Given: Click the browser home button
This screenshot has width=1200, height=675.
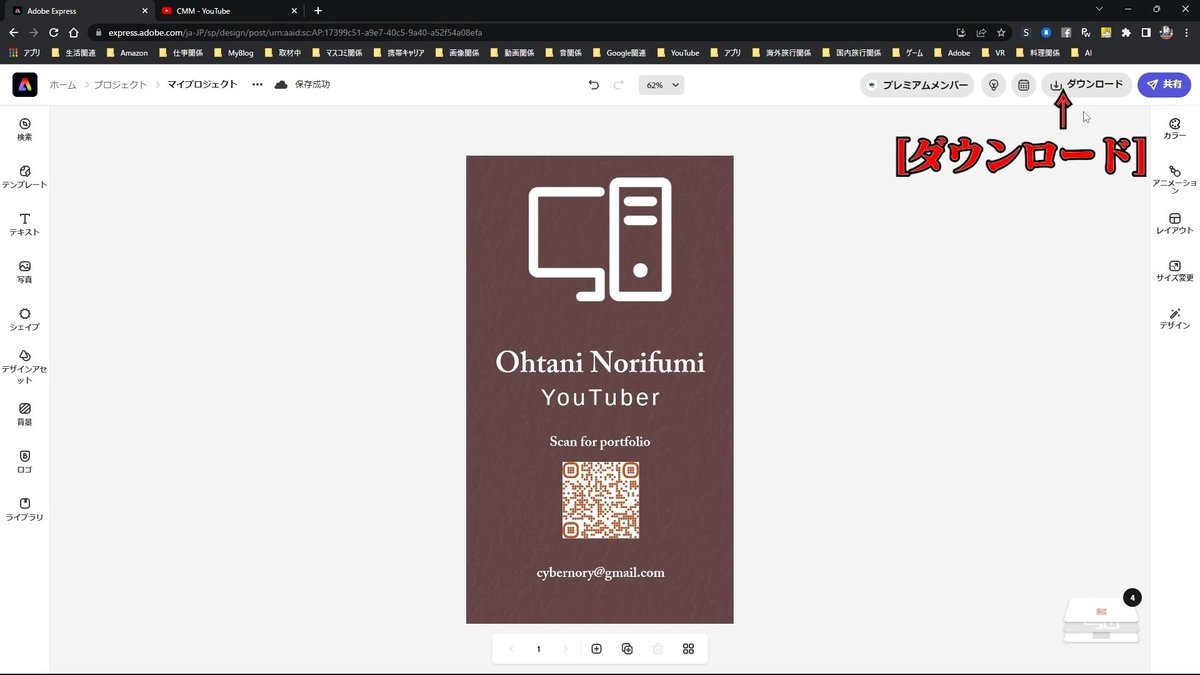Looking at the screenshot, I should click(x=73, y=32).
